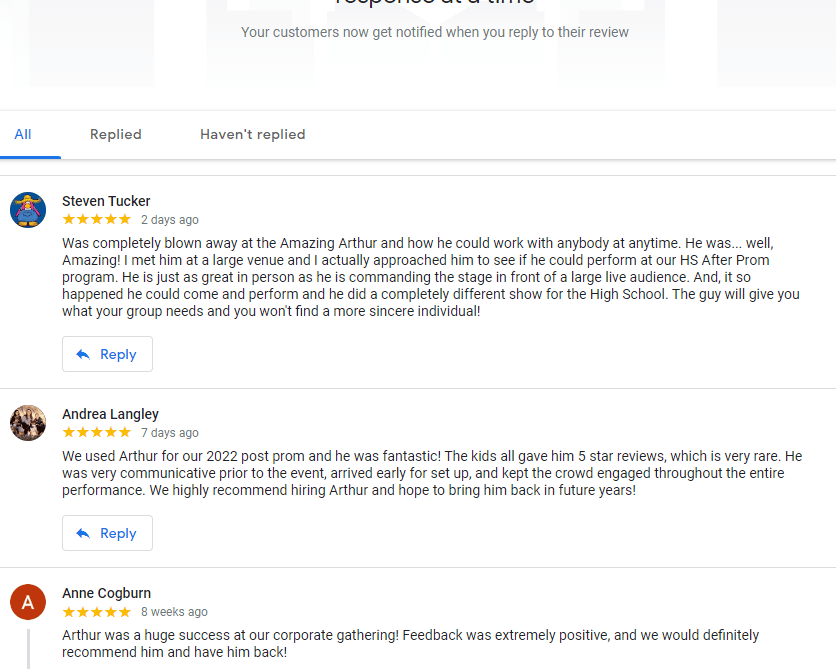Click five-star rating on Andrea Langley's review
This screenshot has width=836, height=671.
coord(97,433)
